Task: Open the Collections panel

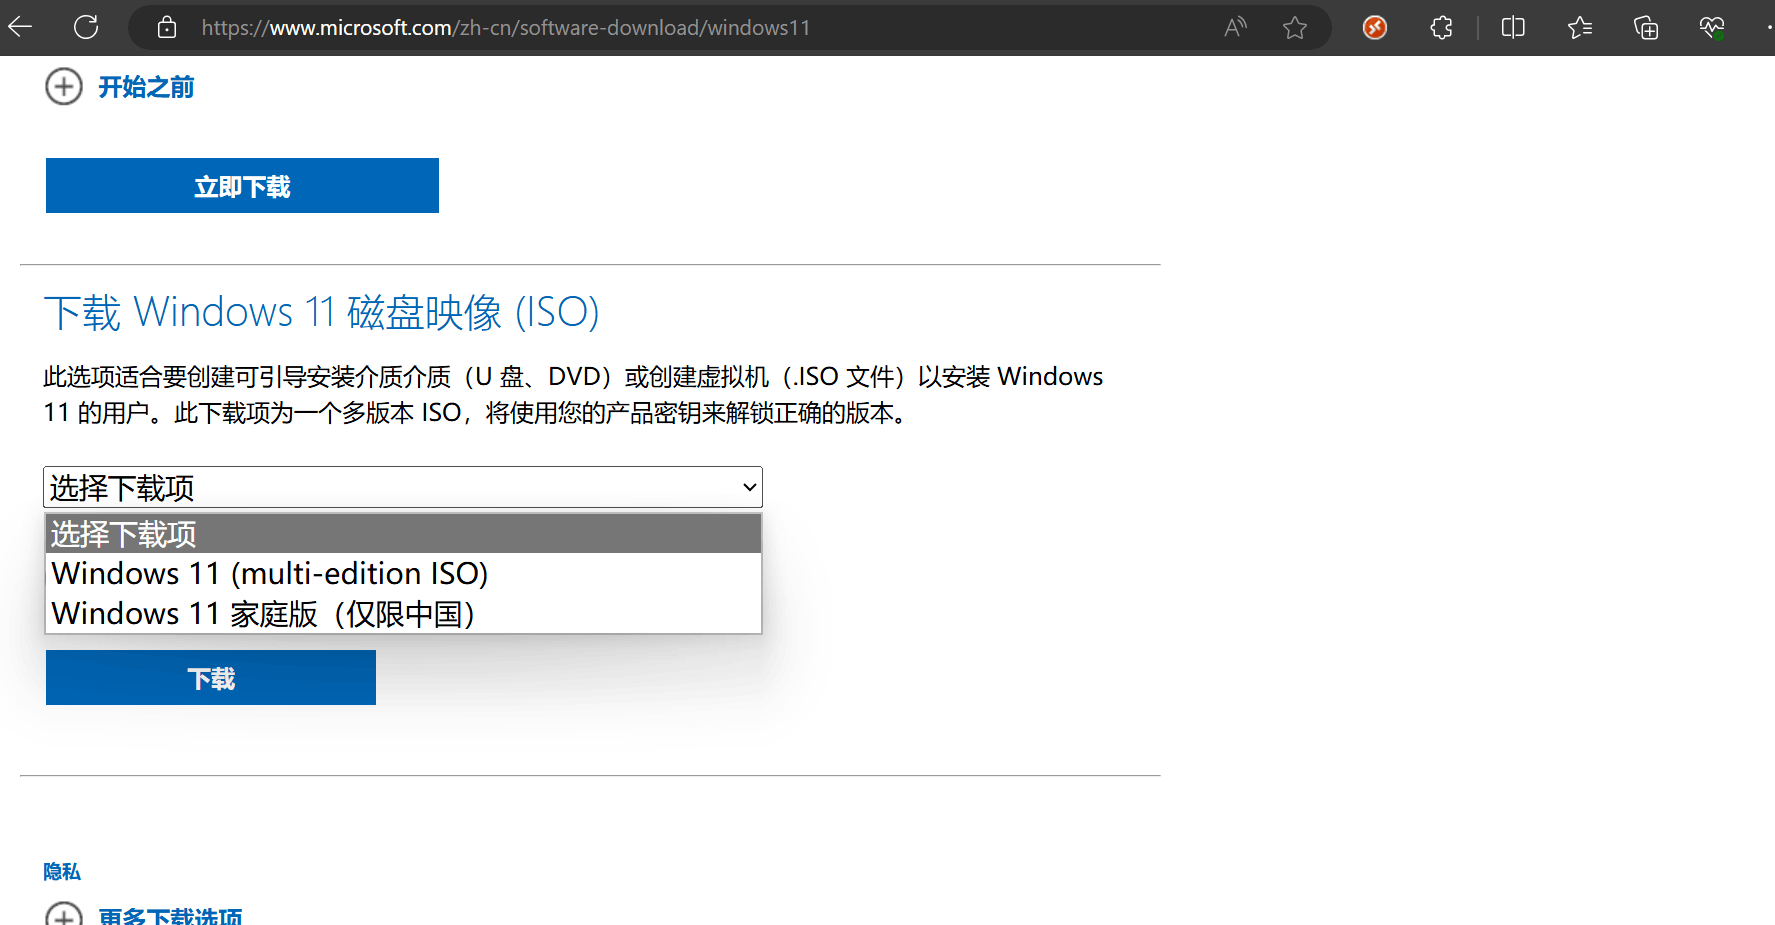Action: click(x=1646, y=27)
